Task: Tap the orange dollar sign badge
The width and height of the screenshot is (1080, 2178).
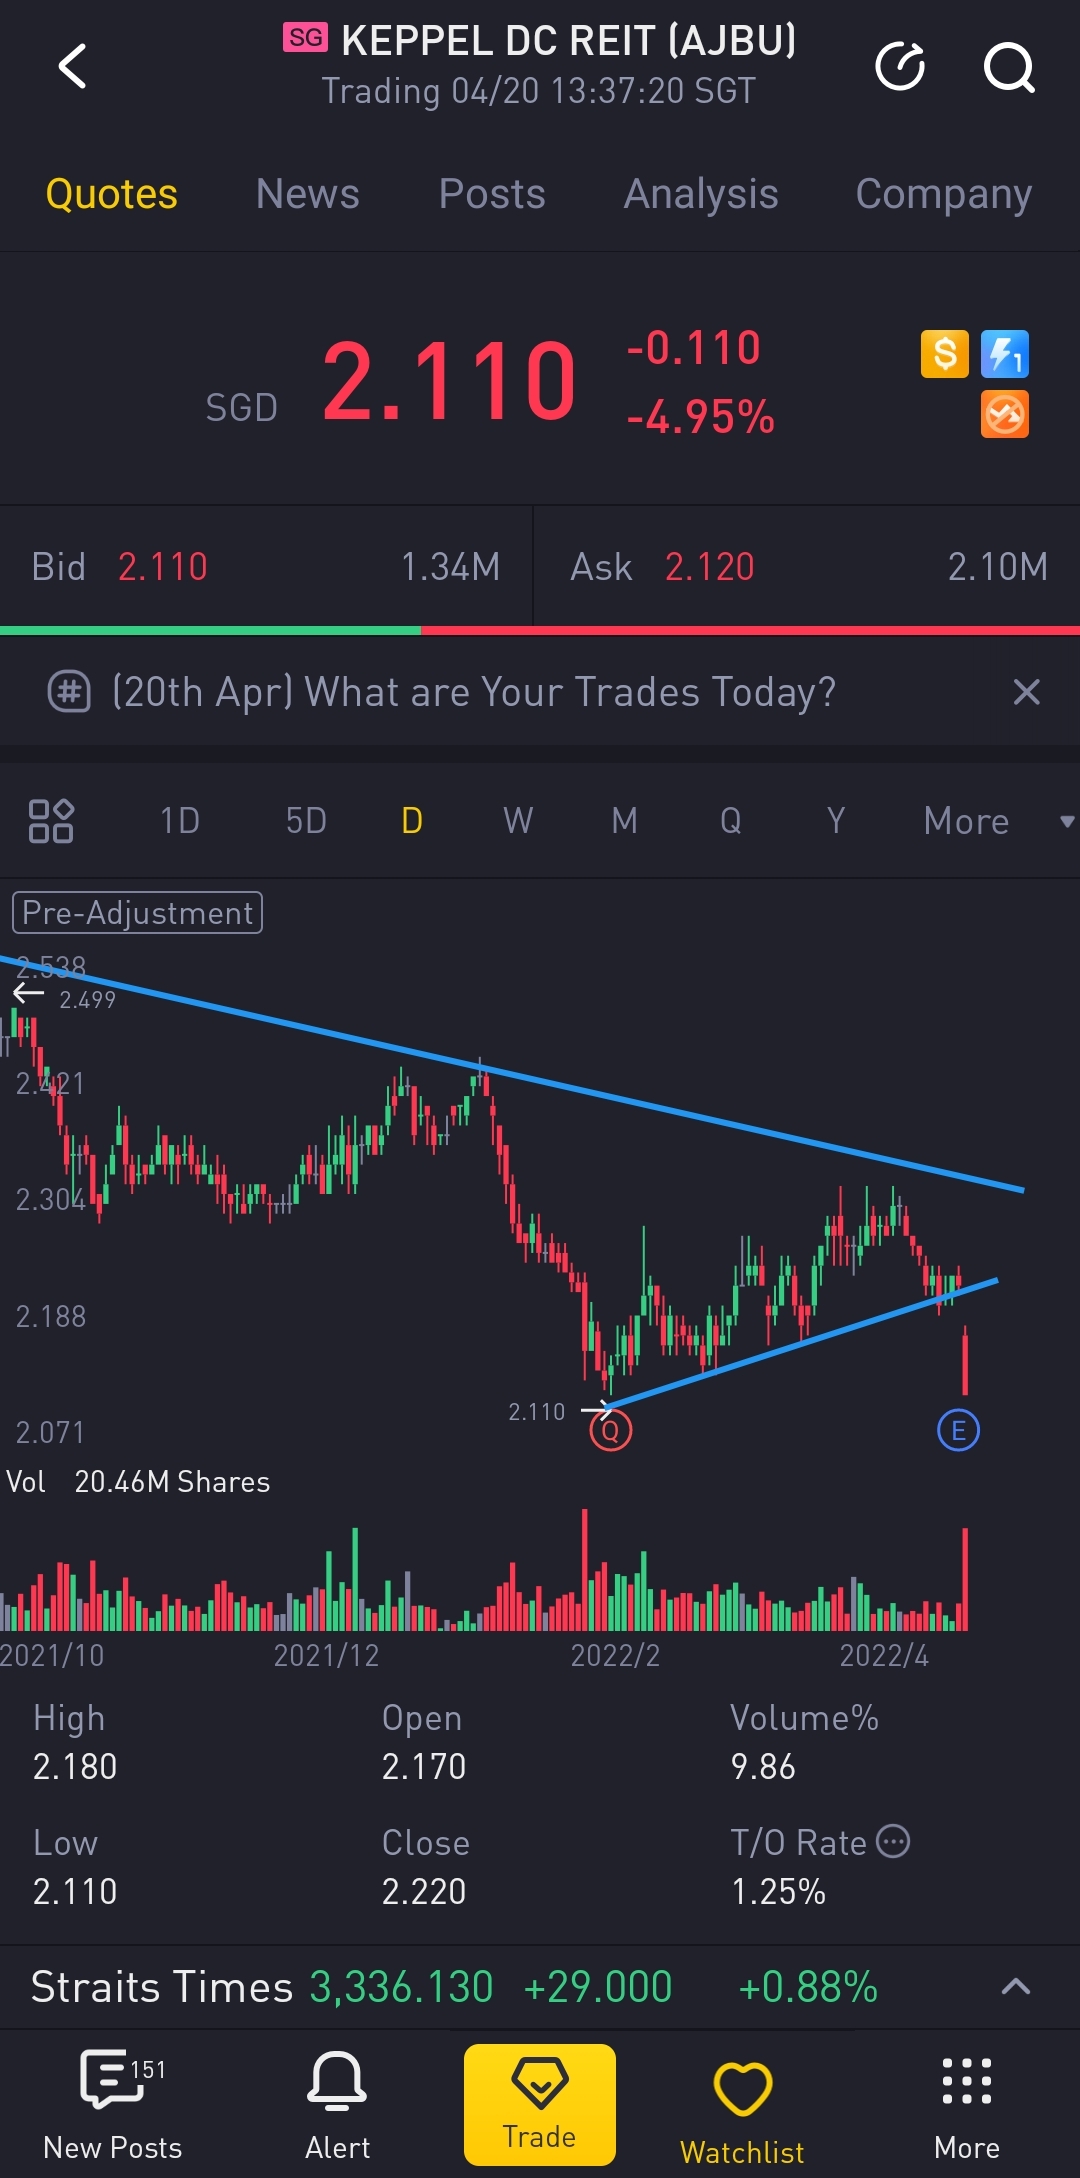Action: (x=945, y=354)
